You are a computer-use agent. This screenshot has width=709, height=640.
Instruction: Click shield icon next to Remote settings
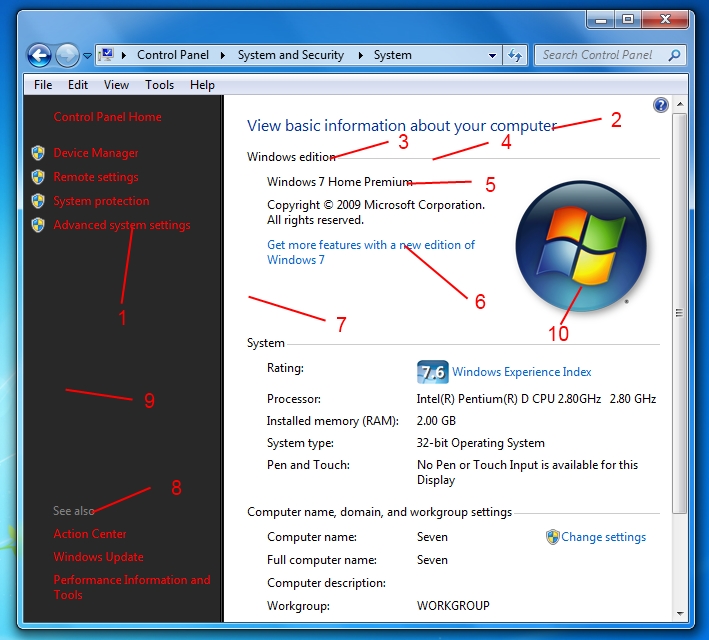tap(38, 177)
